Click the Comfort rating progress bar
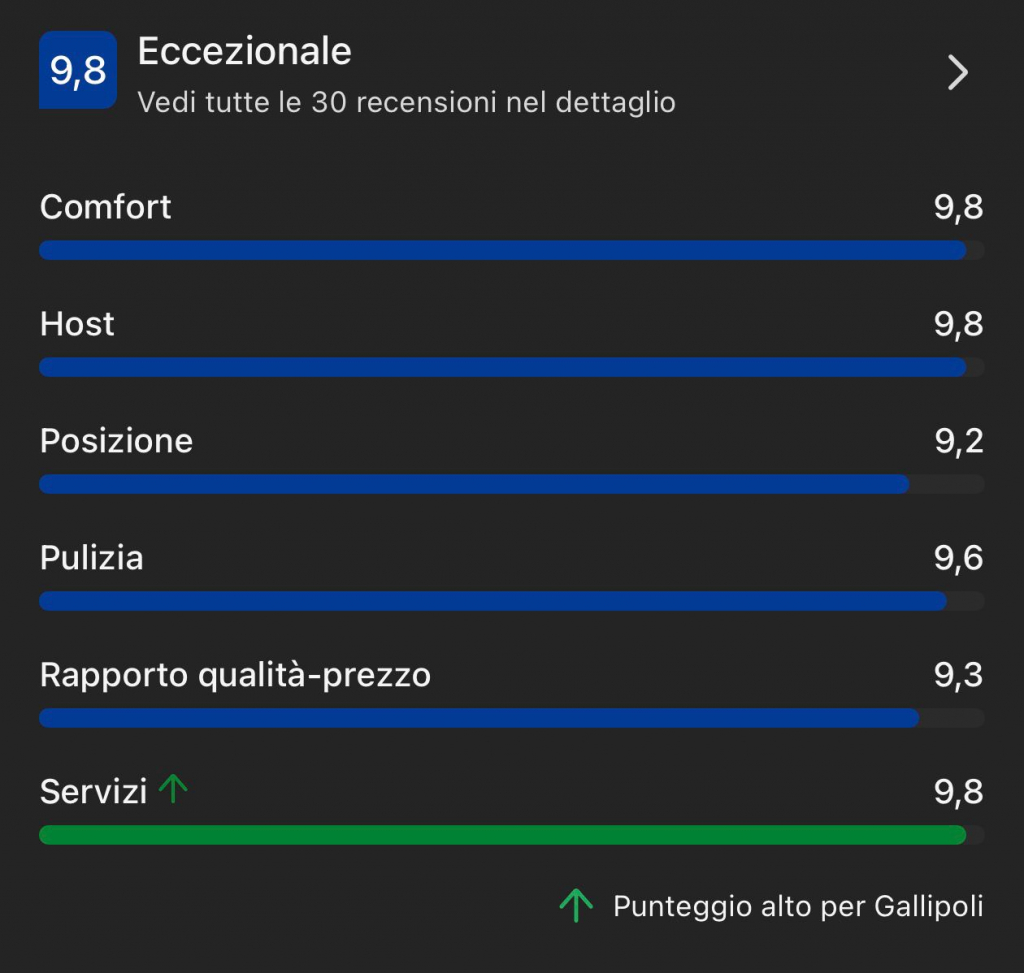 click(510, 250)
